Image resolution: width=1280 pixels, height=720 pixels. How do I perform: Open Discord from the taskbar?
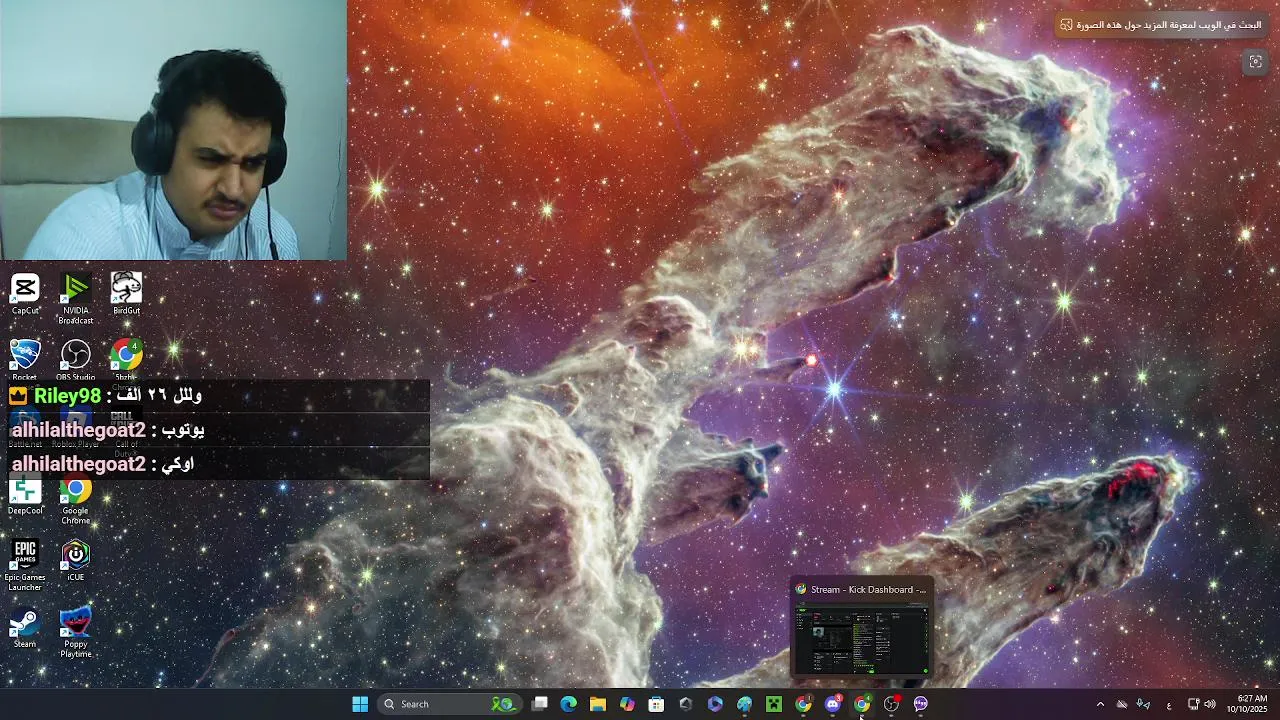832,704
